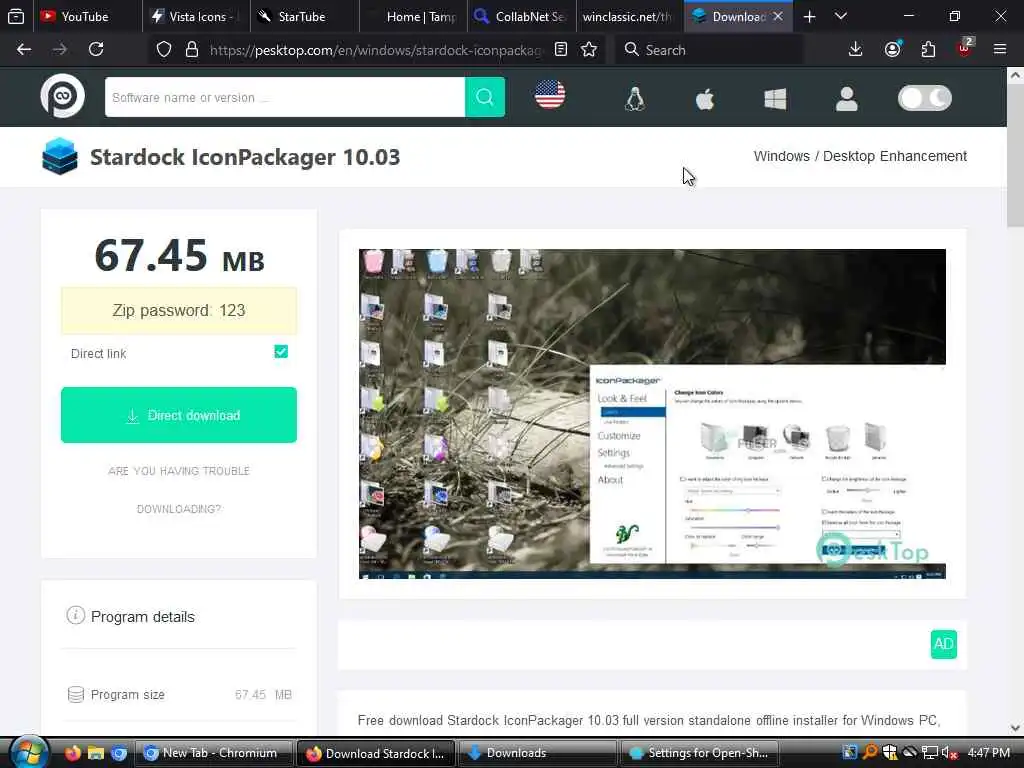Viewport: 1024px width, 768px height.
Task: Click the Stardock IconPackager cube icon
Action: [x=59, y=156]
